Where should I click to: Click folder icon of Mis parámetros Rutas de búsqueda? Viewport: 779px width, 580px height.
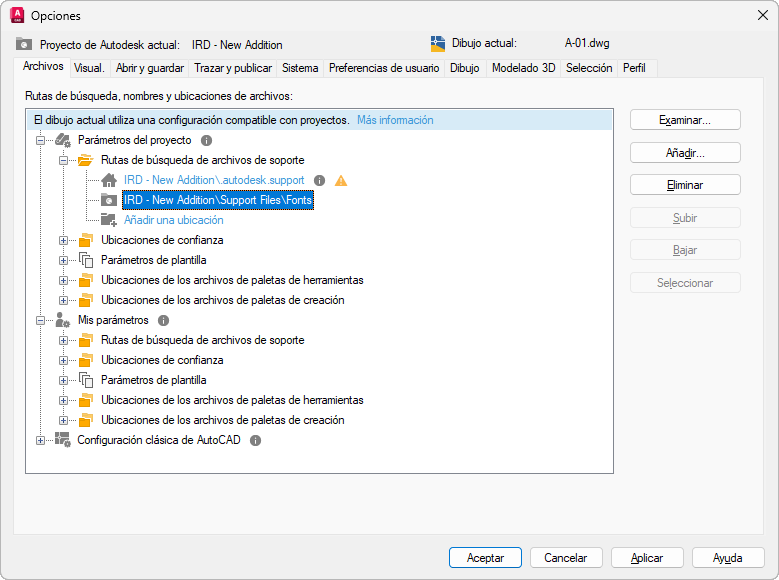tap(85, 340)
